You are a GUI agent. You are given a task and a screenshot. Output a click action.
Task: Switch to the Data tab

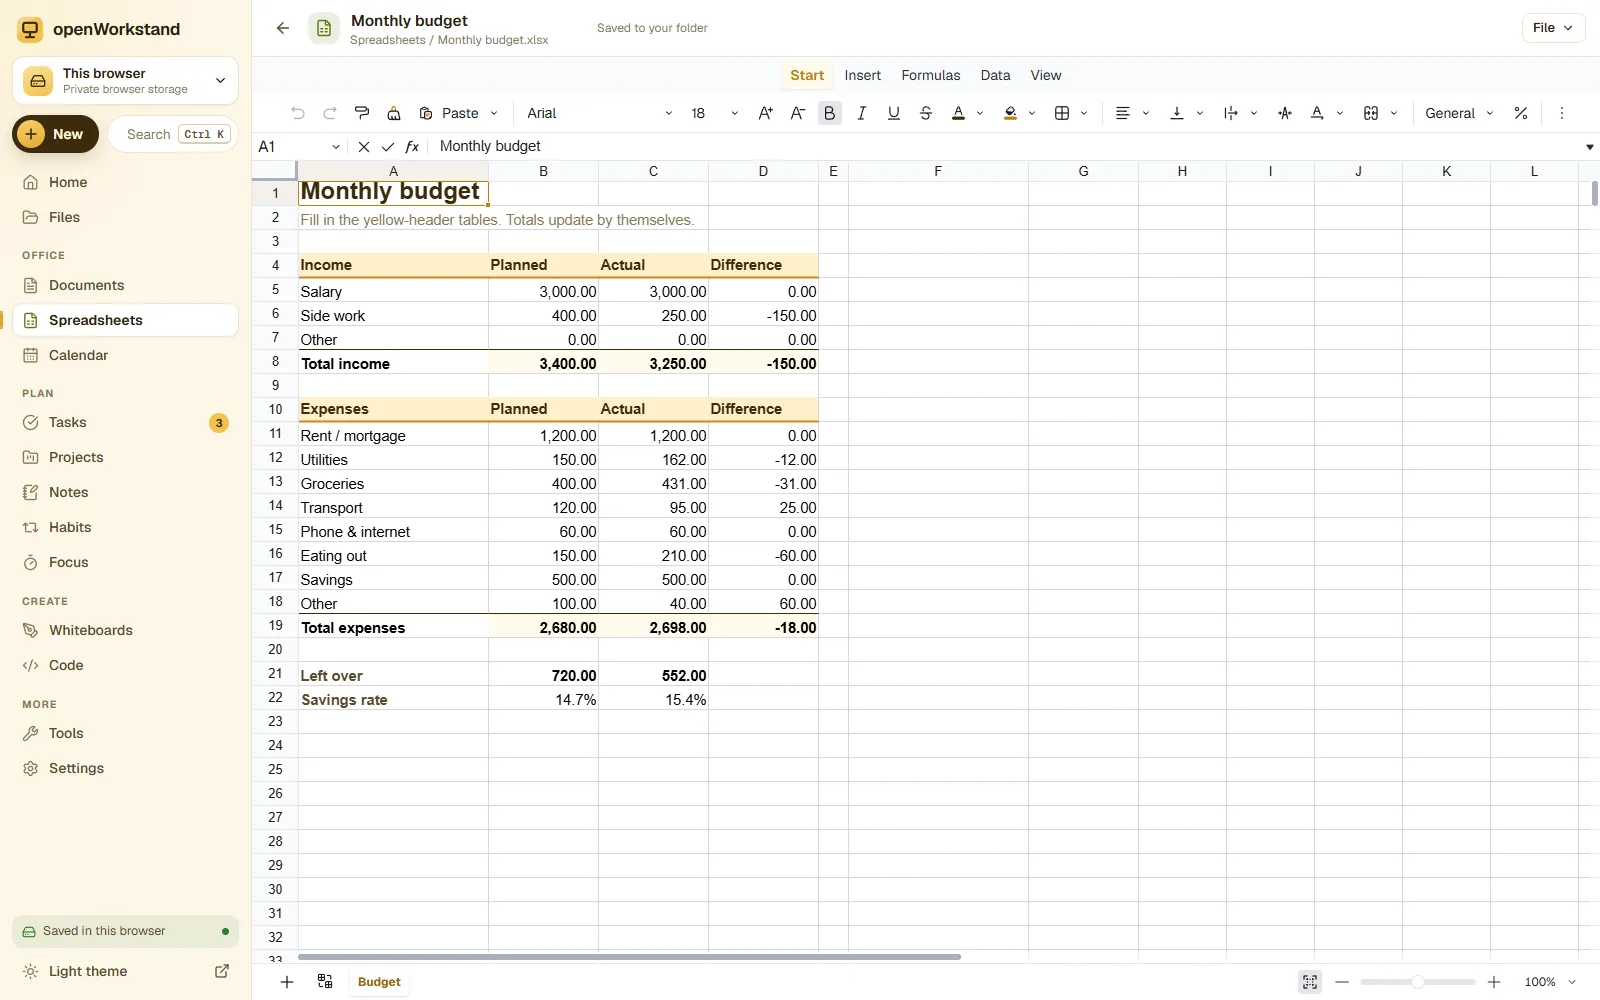[x=995, y=75]
